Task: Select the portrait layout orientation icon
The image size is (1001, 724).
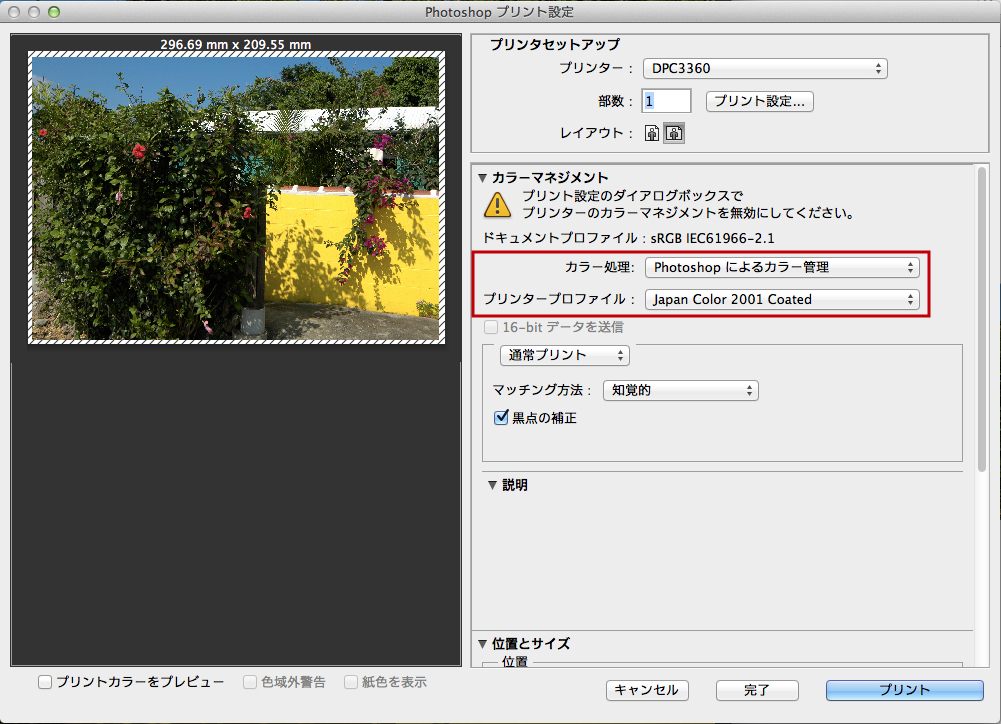Action: pos(652,133)
